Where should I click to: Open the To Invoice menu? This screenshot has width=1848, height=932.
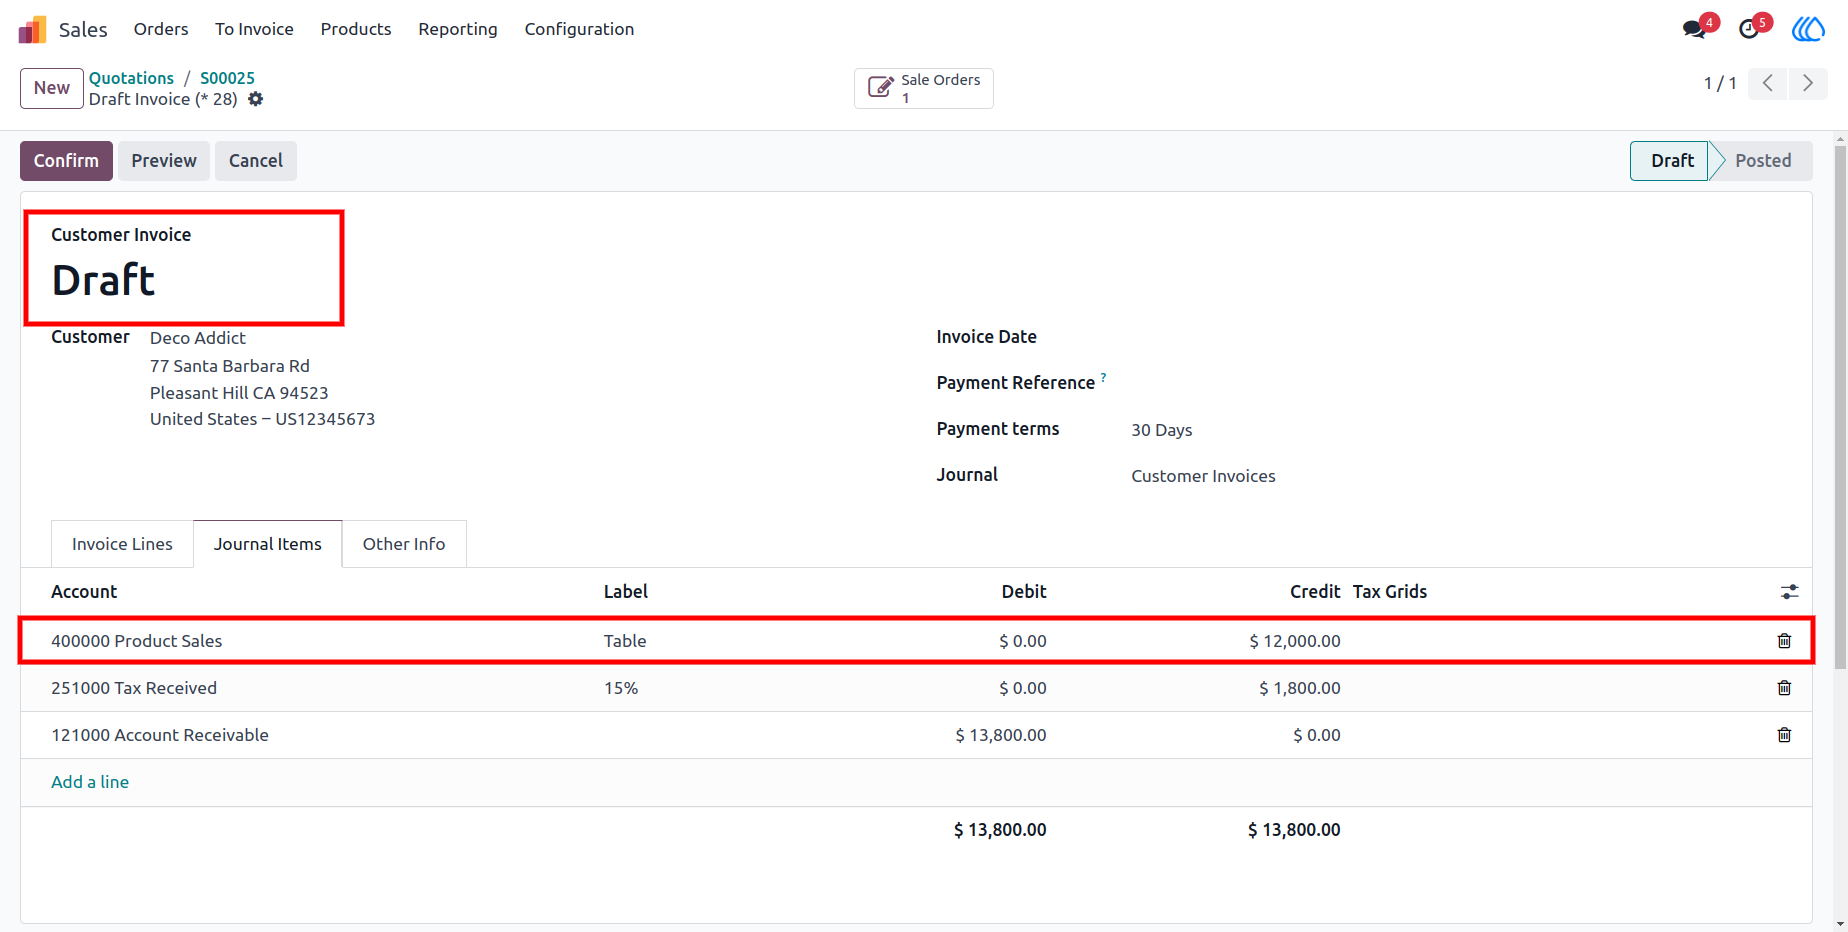pos(254,29)
